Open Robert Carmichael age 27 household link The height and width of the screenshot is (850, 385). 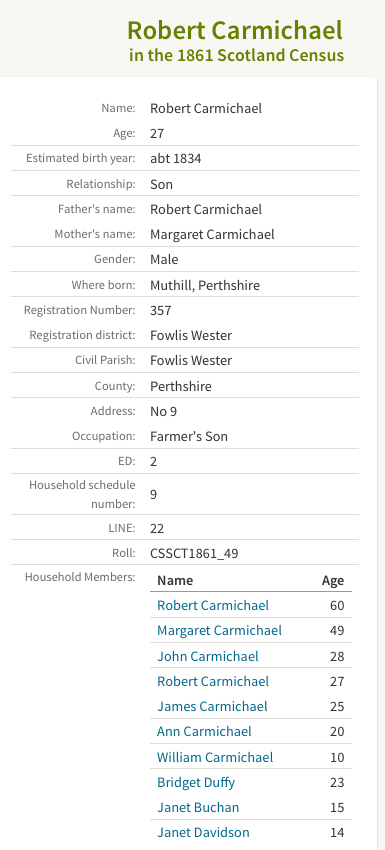tap(213, 681)
